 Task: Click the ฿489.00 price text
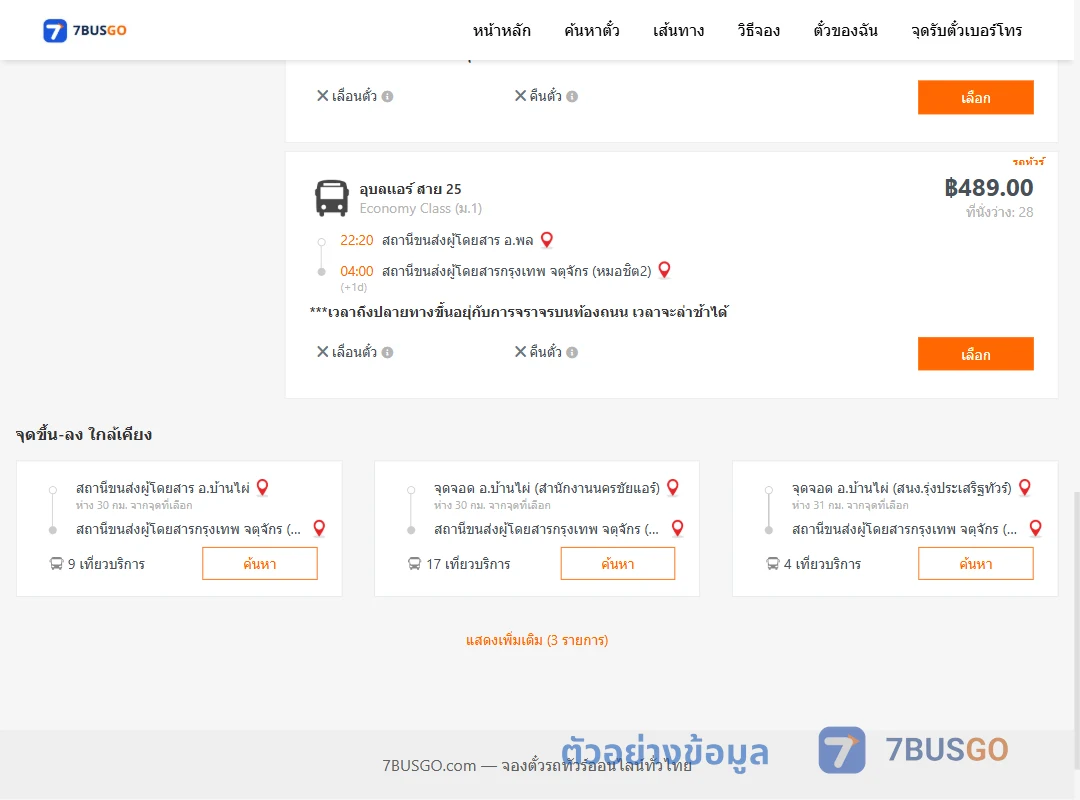[988, 187]
